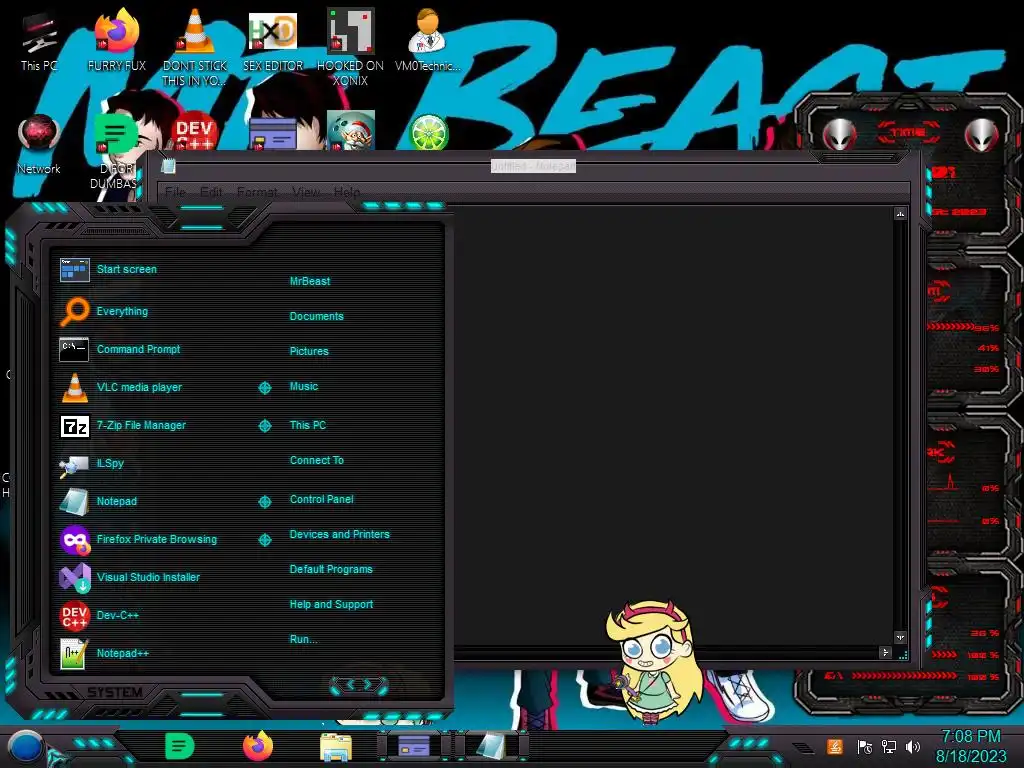Screen dimensions: 1024x768
Task: Expand 7-Zip File Manager jump list arrow
Action: coord(264,426)
